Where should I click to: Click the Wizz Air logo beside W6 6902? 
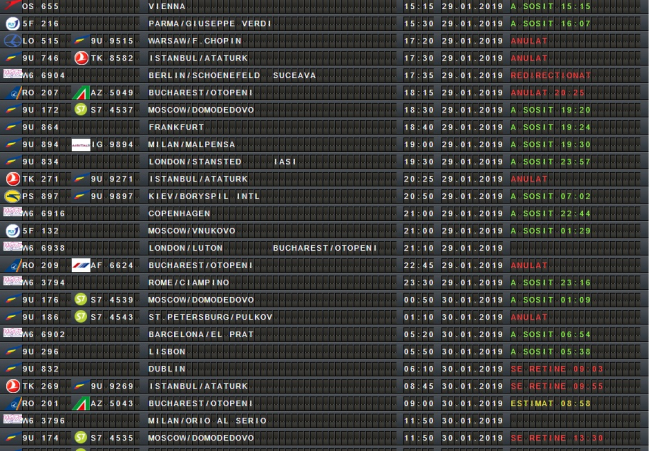[12, 333]
